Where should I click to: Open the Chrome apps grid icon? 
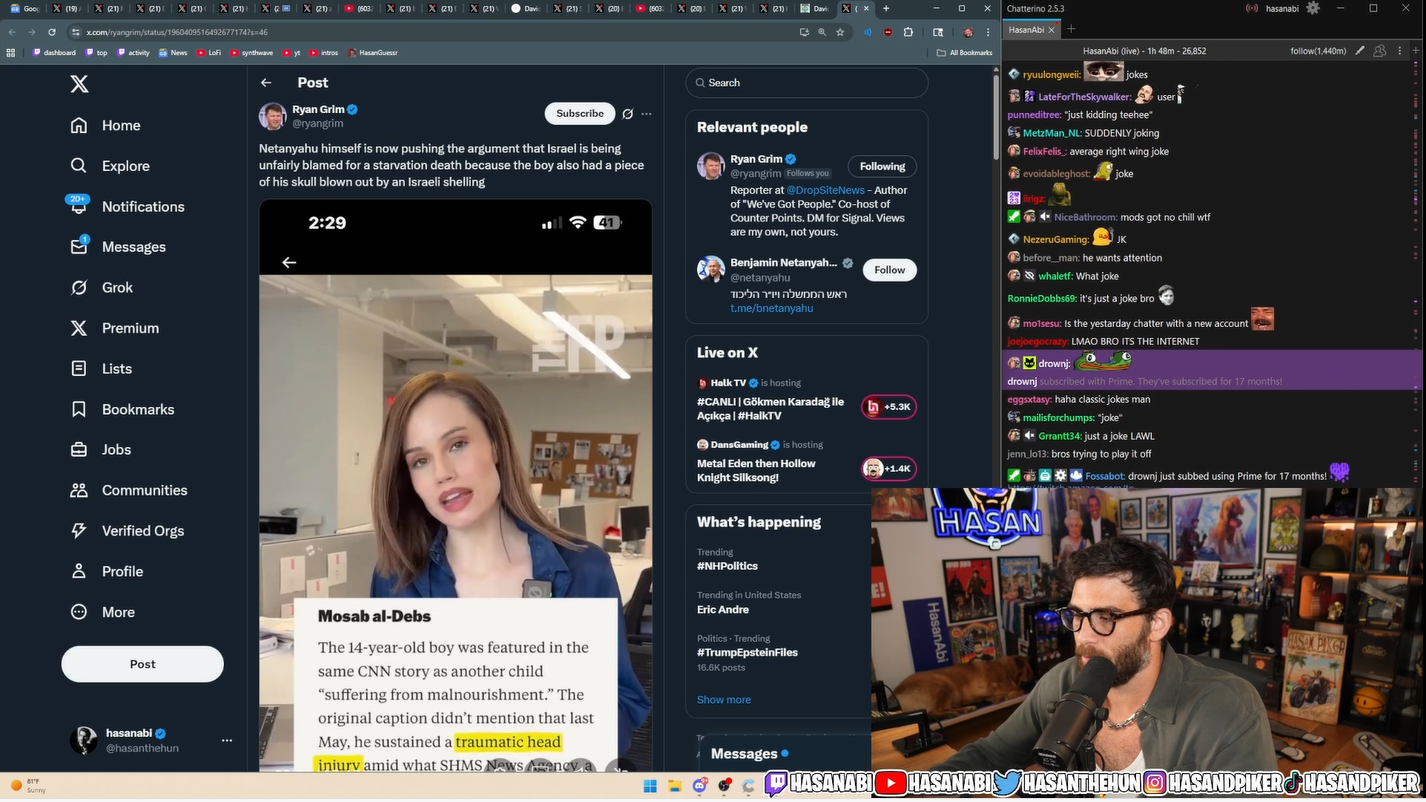(11, 52)
